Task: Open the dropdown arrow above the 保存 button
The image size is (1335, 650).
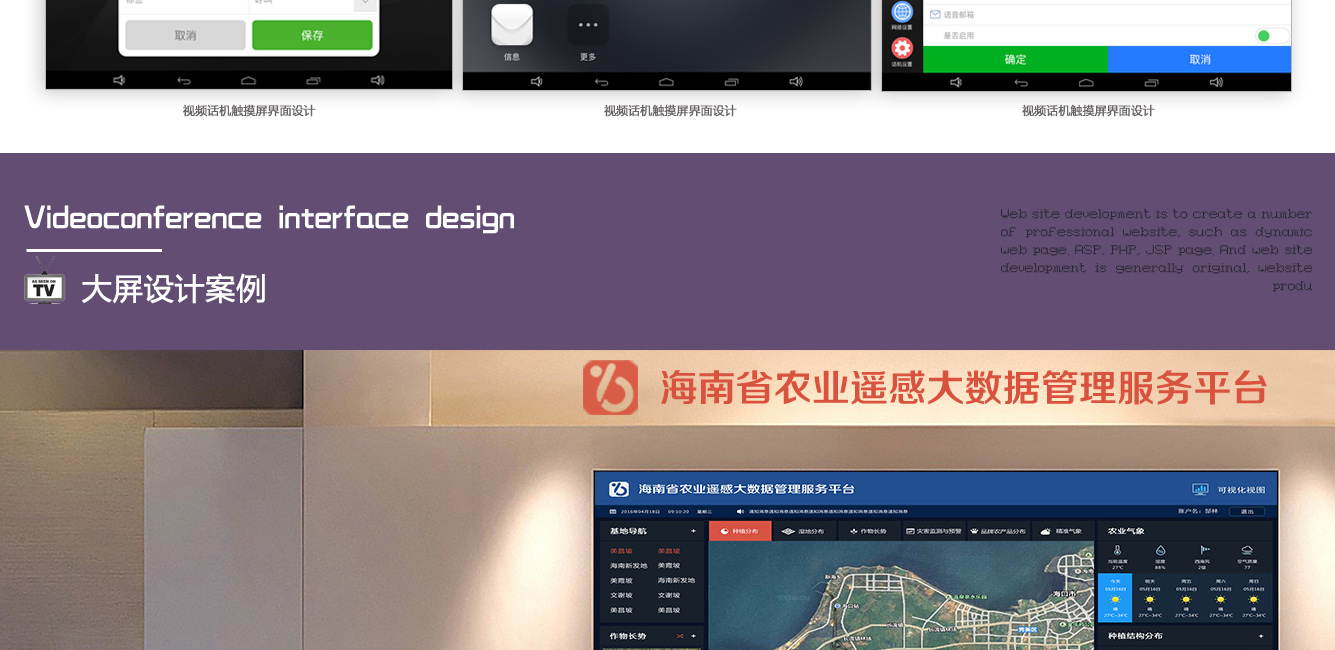Action: 365,4
